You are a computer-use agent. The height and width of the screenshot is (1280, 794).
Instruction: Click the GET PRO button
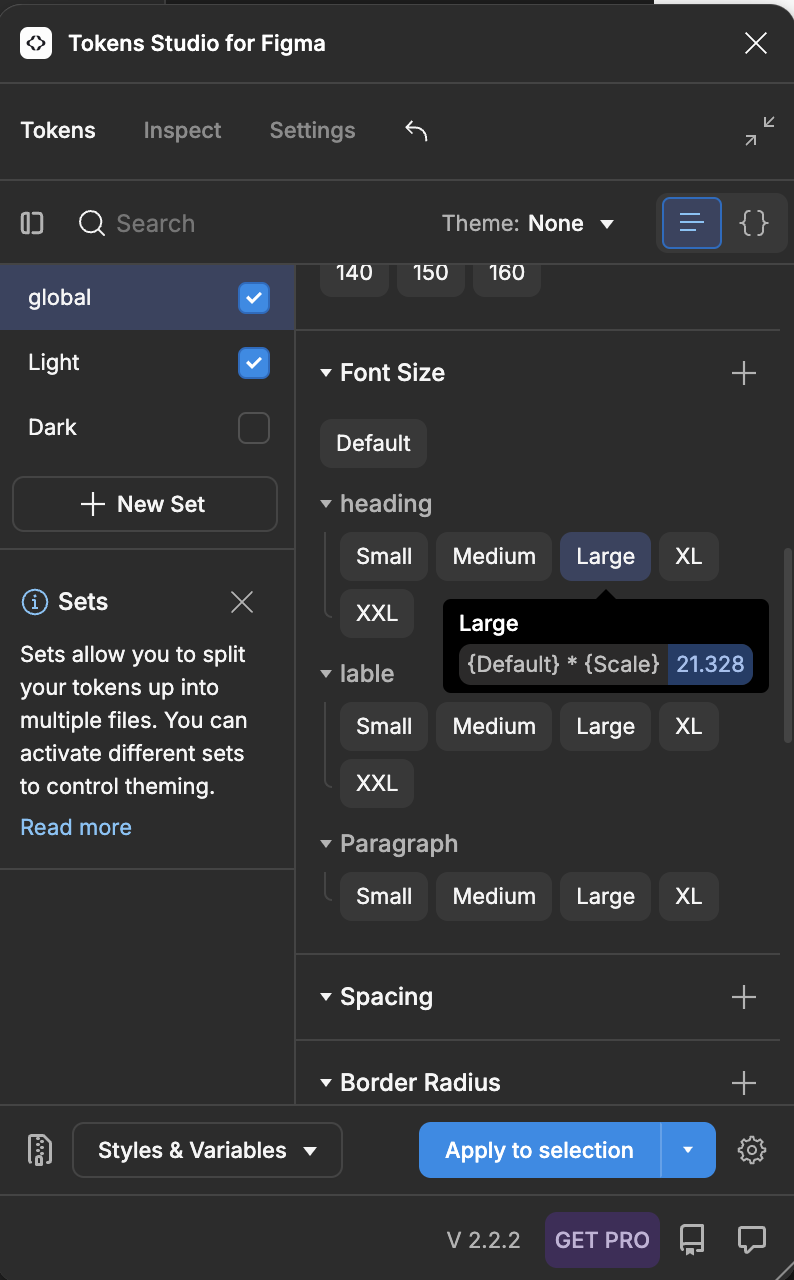pyautogui.click(x=602, y=1240)
